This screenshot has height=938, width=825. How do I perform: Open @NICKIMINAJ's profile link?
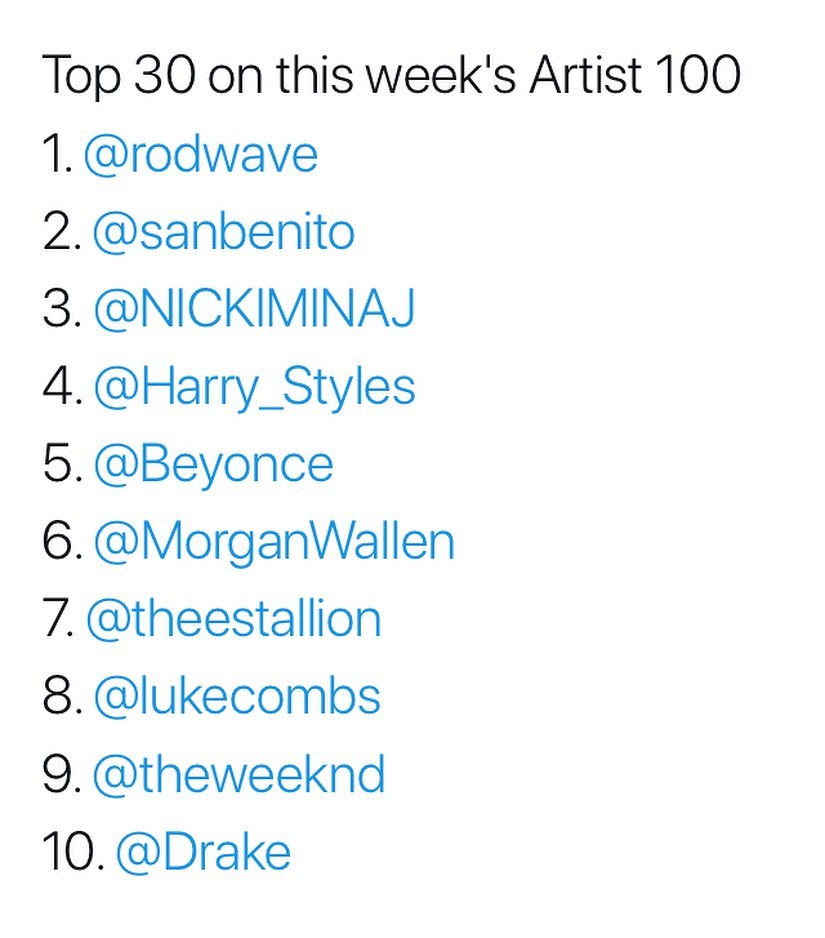pos(253,310)
